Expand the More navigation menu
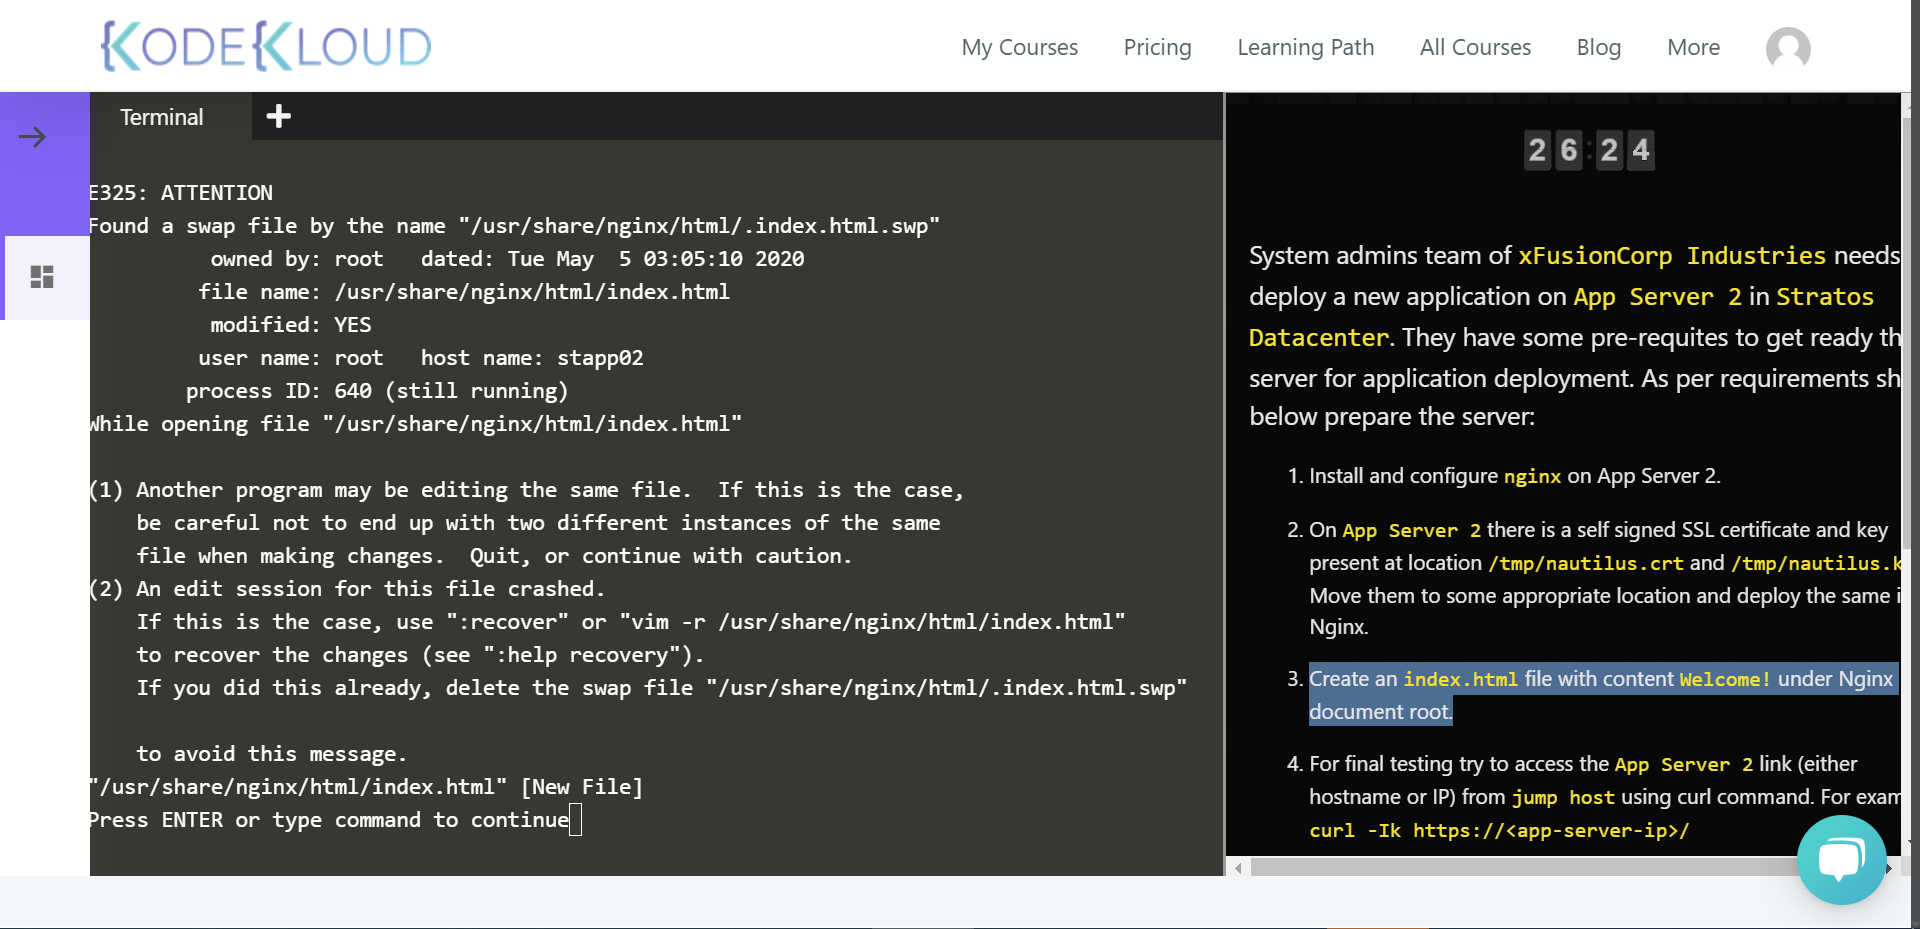The width and height of the screenshot is (1920, 929). click(x=1693, y=47)
